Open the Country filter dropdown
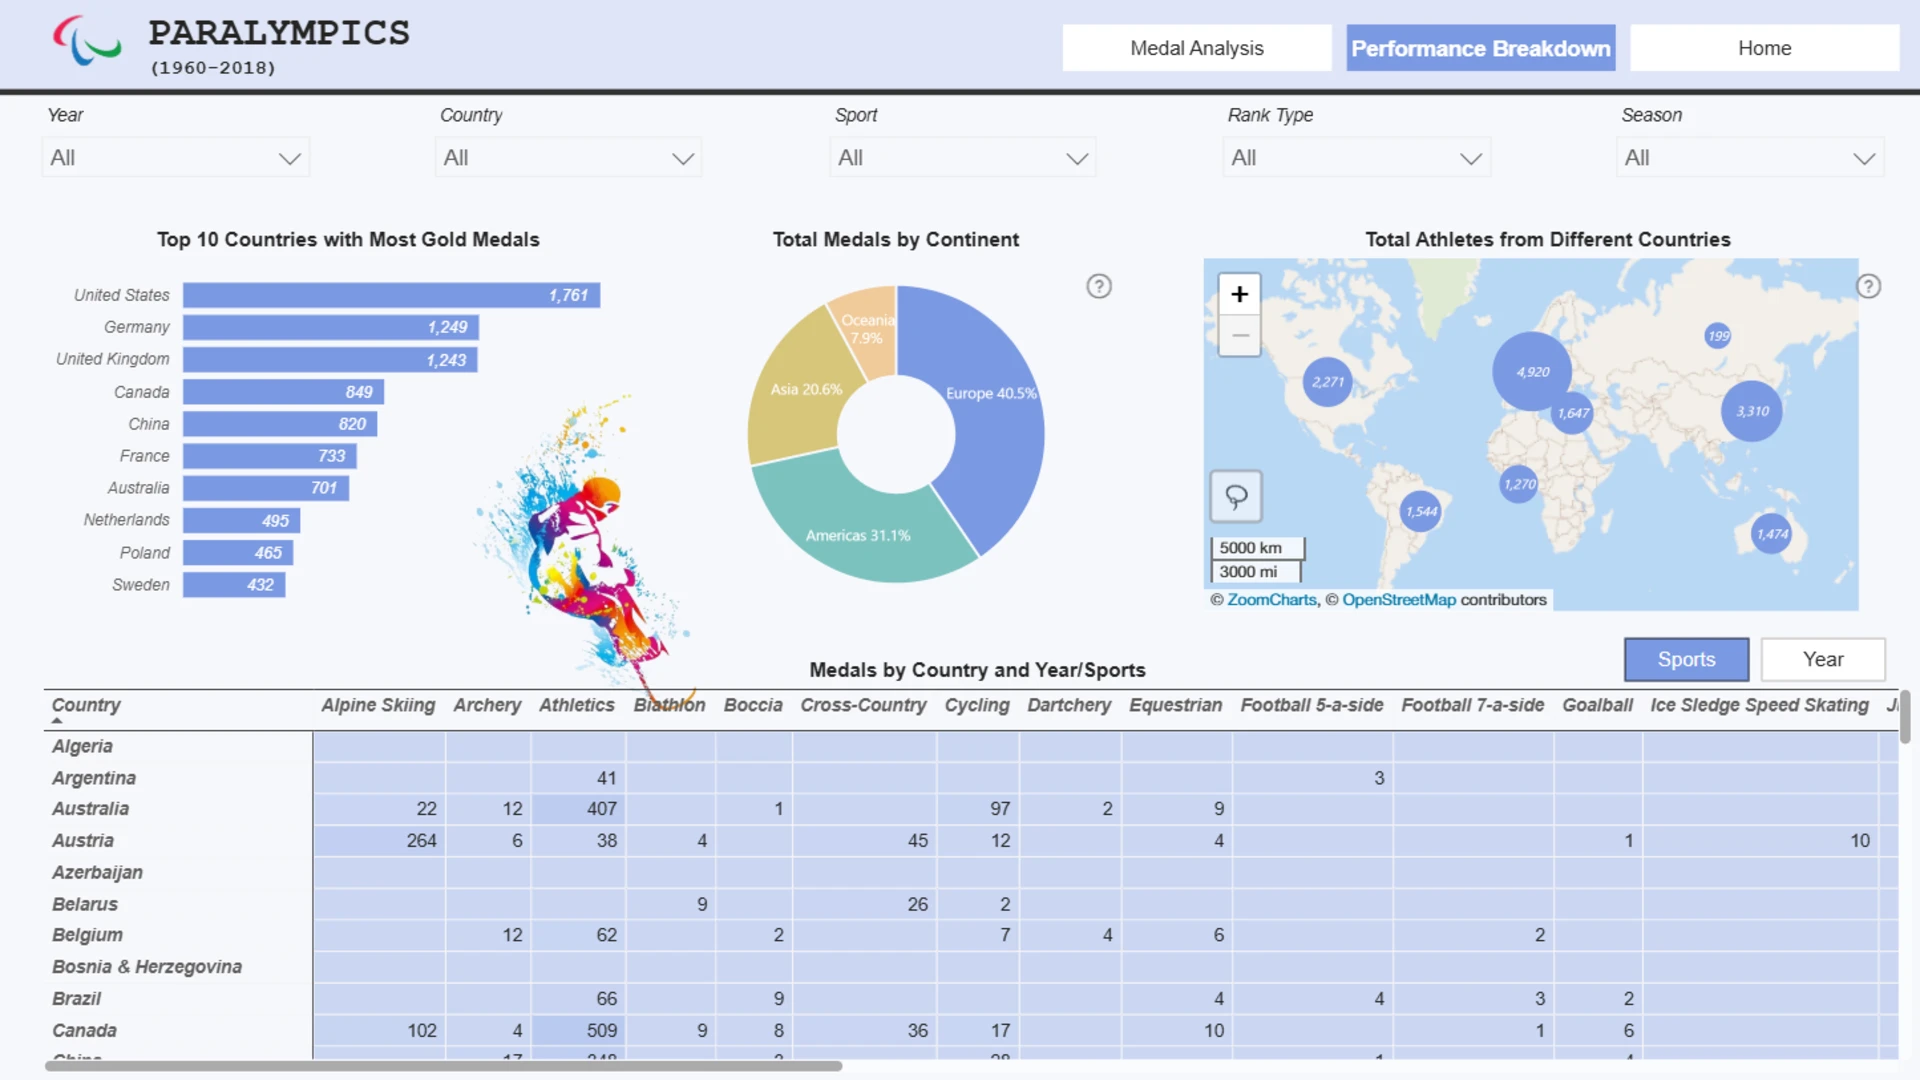This screenshot has height=1080, width=1920. pyautogui.click(x=568, y=158)
